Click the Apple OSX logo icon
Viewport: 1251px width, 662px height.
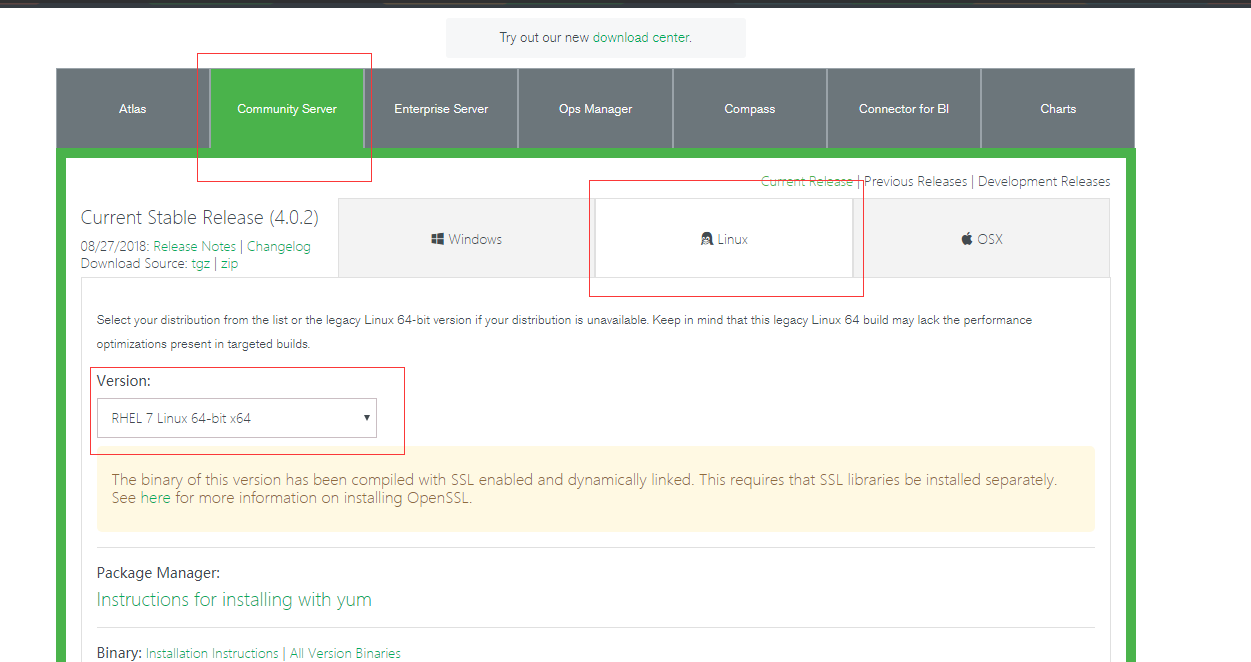(x=967, y=239)
